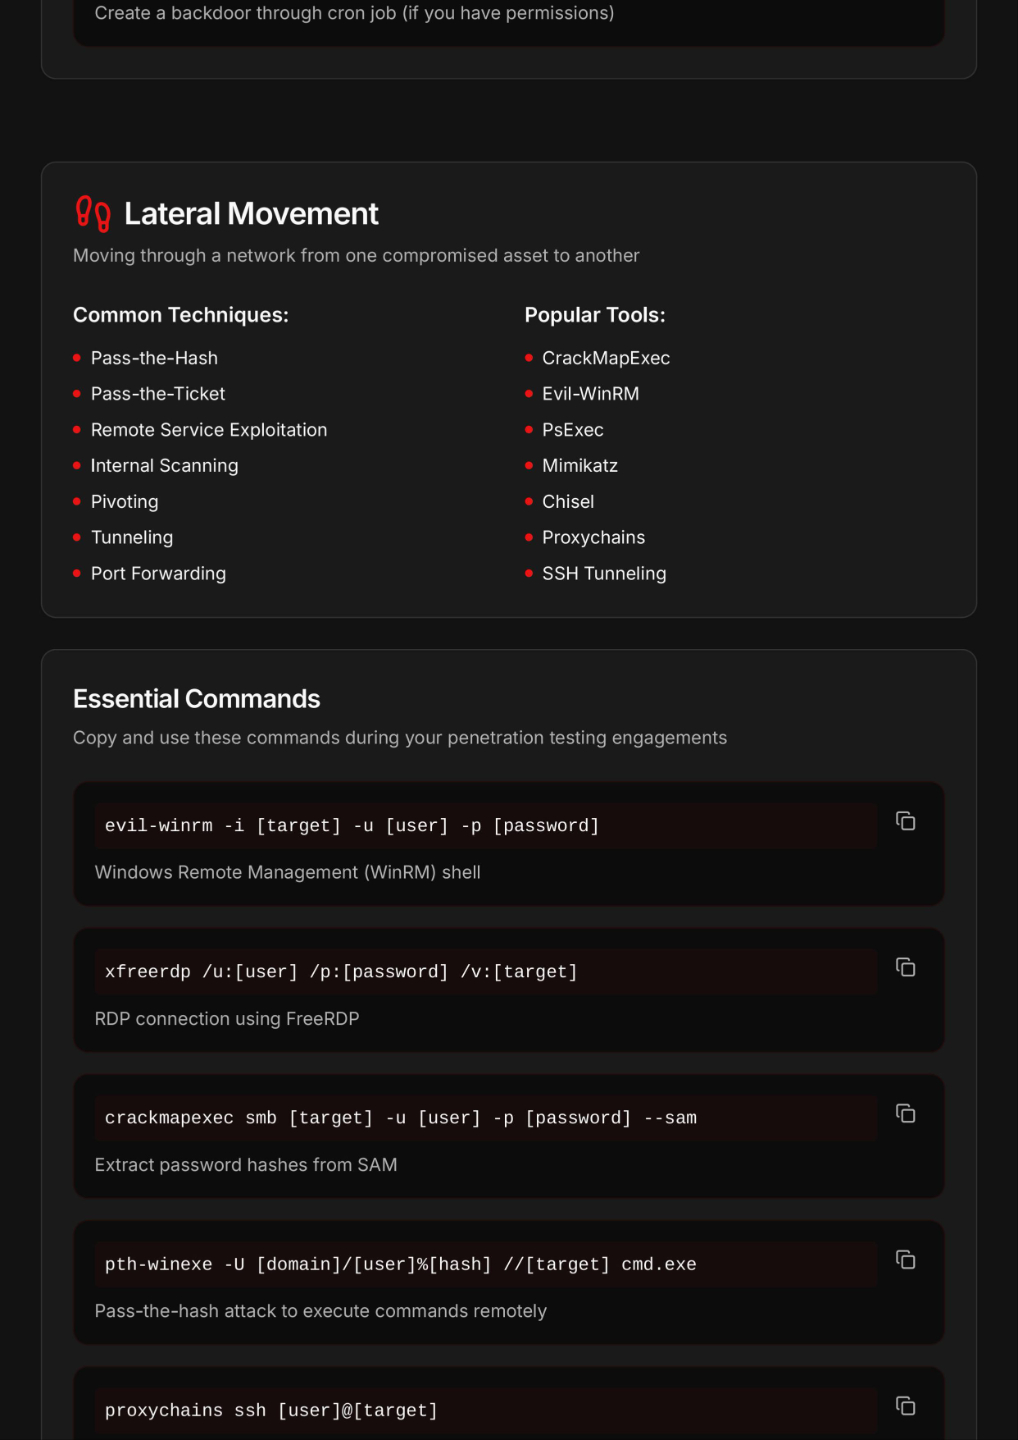The image size is (1018, 1440).
Task: Click CrackMapExec in Popular Tools
Action: pyautogui.click(x=606, y=358)
